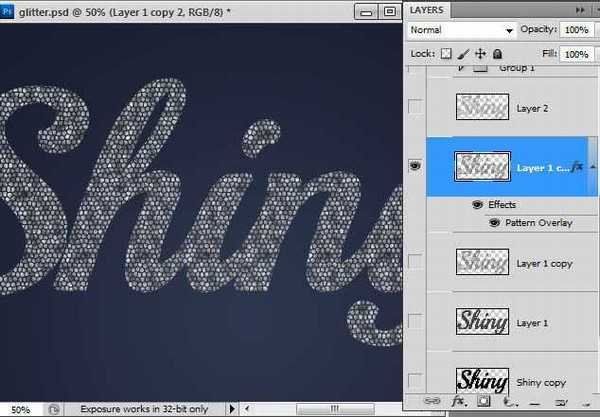Image resolution: width=600 pixels, height=417 pixels.
Task: Switch to the LAYERS tab
Action: 427,10
